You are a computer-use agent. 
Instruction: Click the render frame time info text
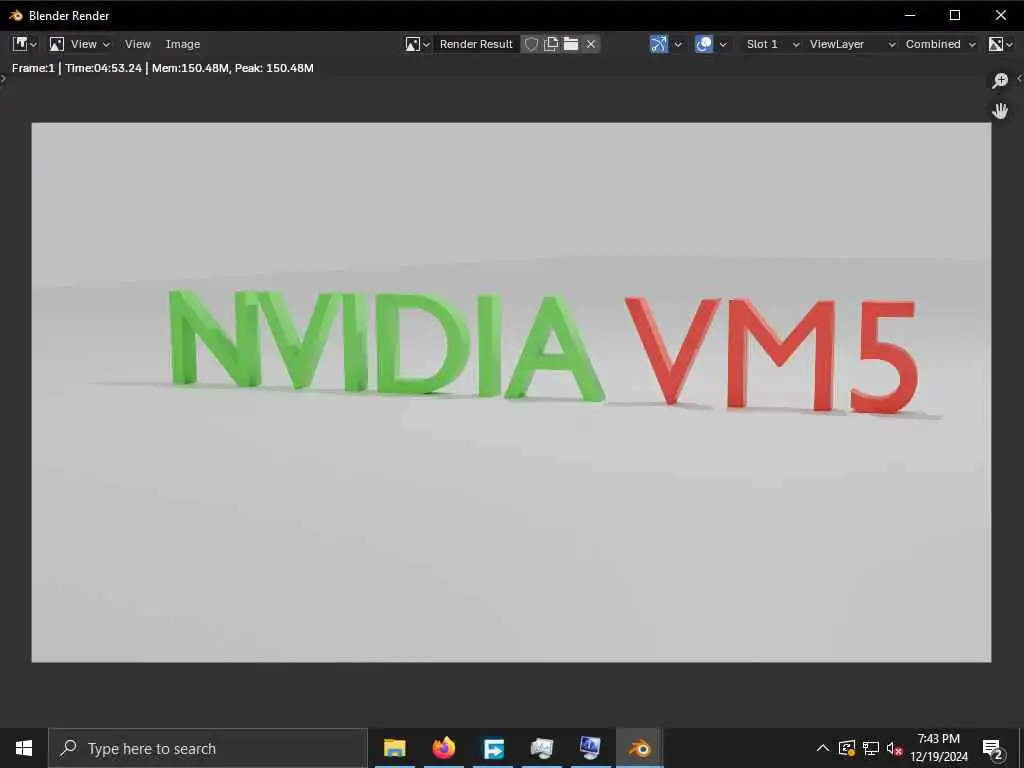163,68
